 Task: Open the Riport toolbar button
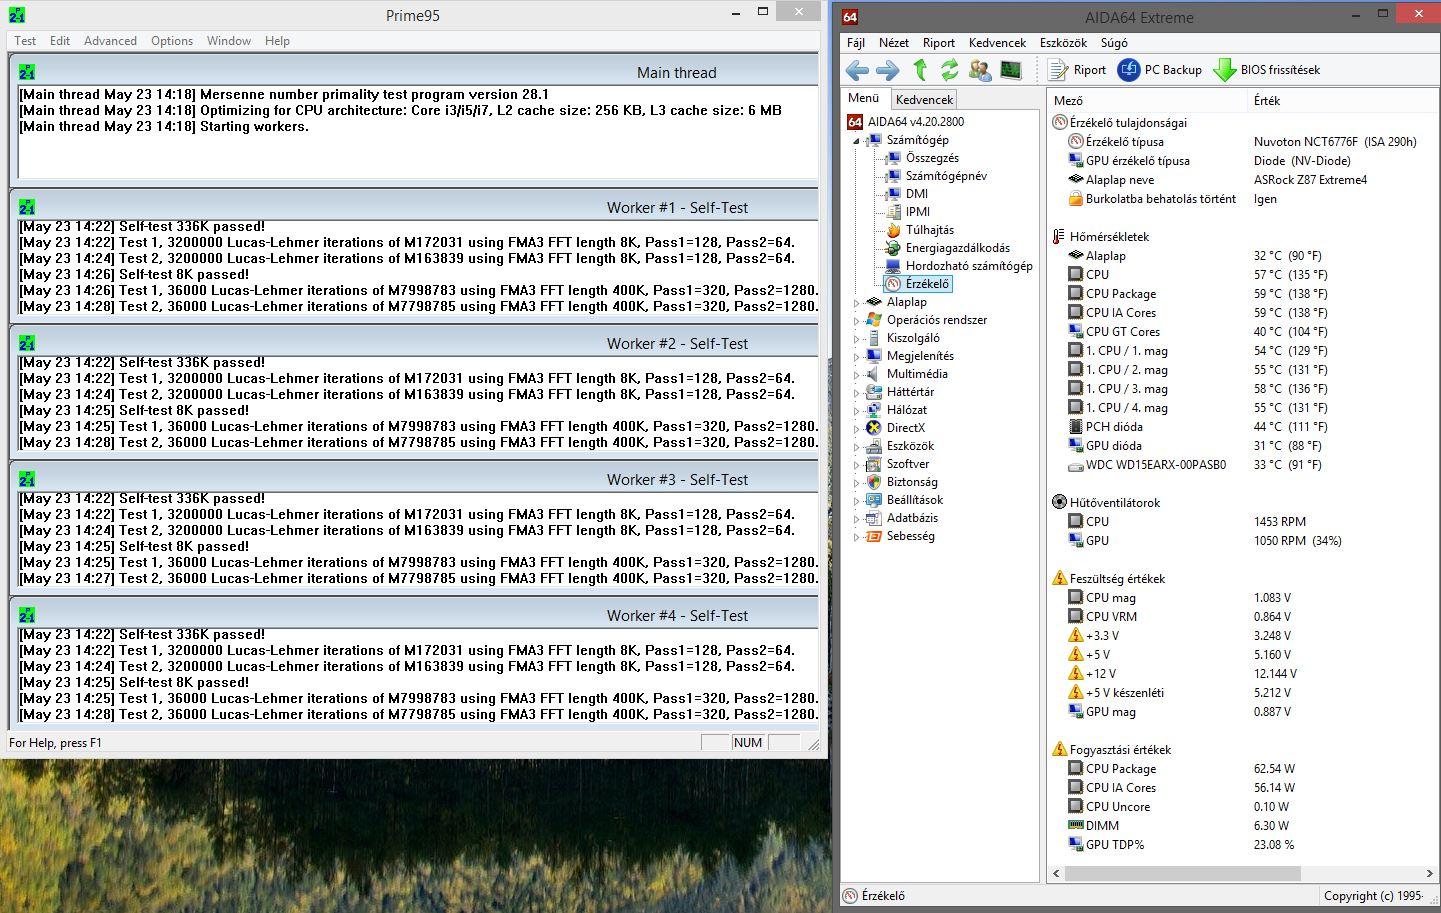[1077, 70]
